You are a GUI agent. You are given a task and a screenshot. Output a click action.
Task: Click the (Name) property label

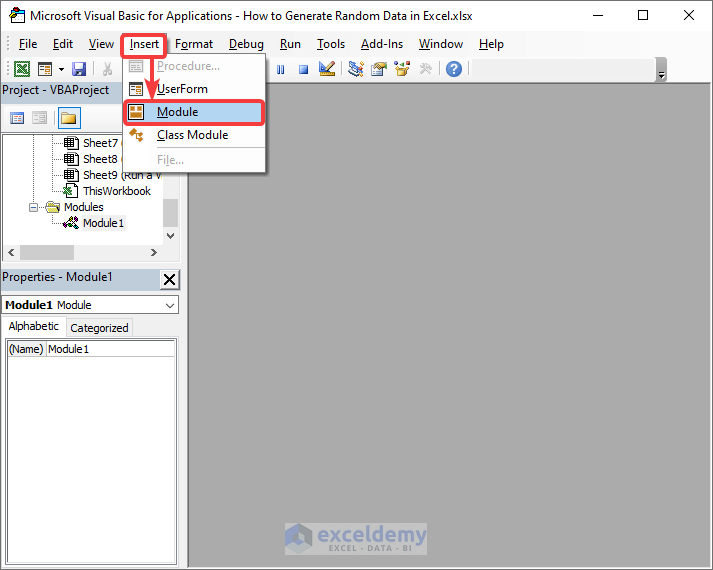[26, 349]
